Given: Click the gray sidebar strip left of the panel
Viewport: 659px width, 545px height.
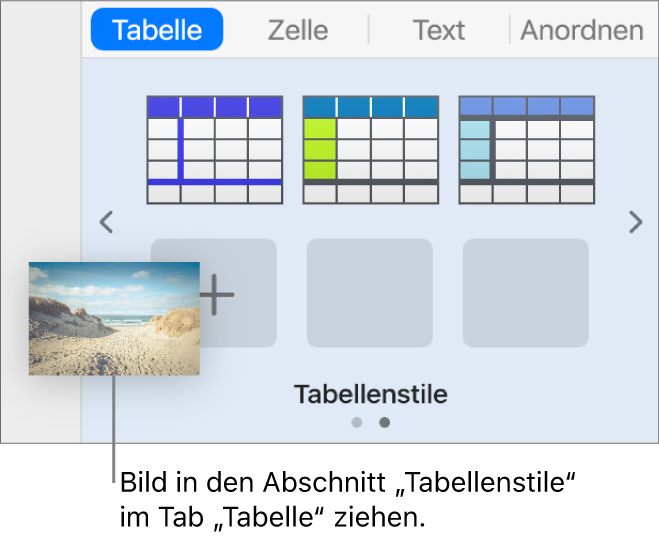Looking at the screenshot, I should pyautogui.click(x=40, y=150).
